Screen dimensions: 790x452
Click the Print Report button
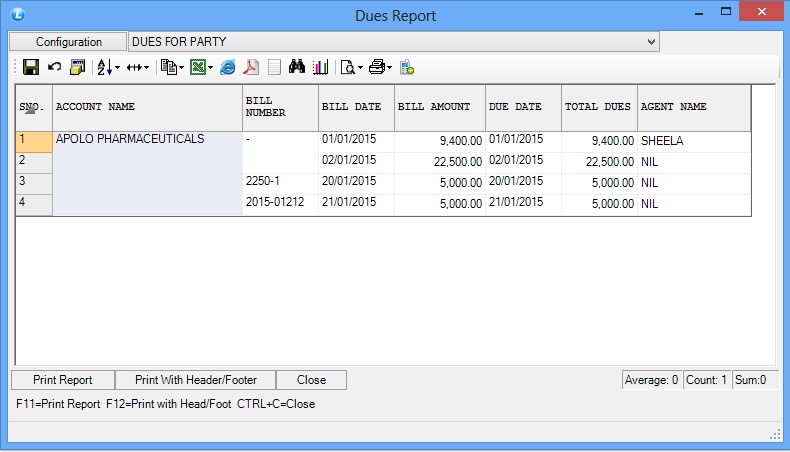tap(62, 380)
